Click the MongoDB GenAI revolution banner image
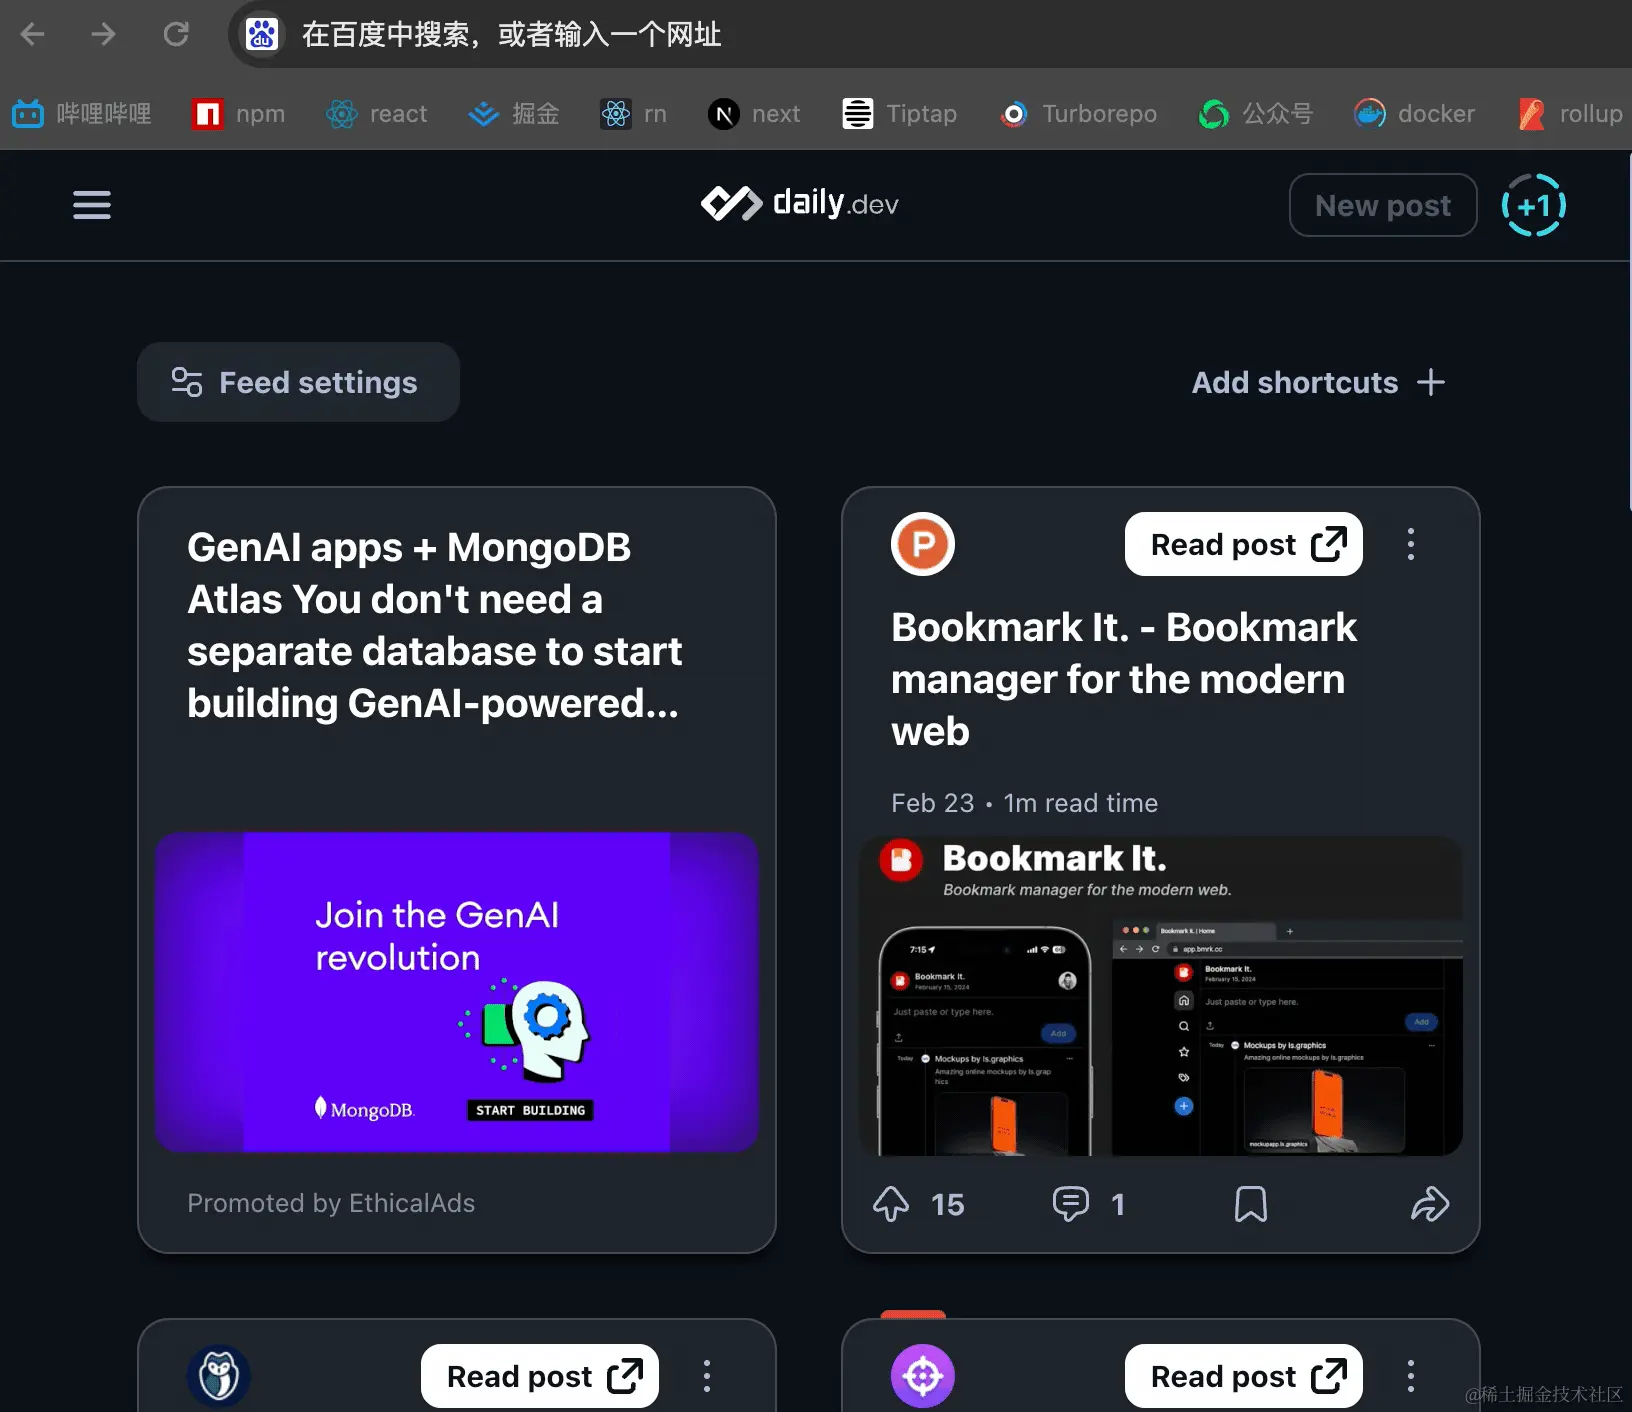Image resolution: width=1632 pixels, height=1412 pixels. point(457,992)
